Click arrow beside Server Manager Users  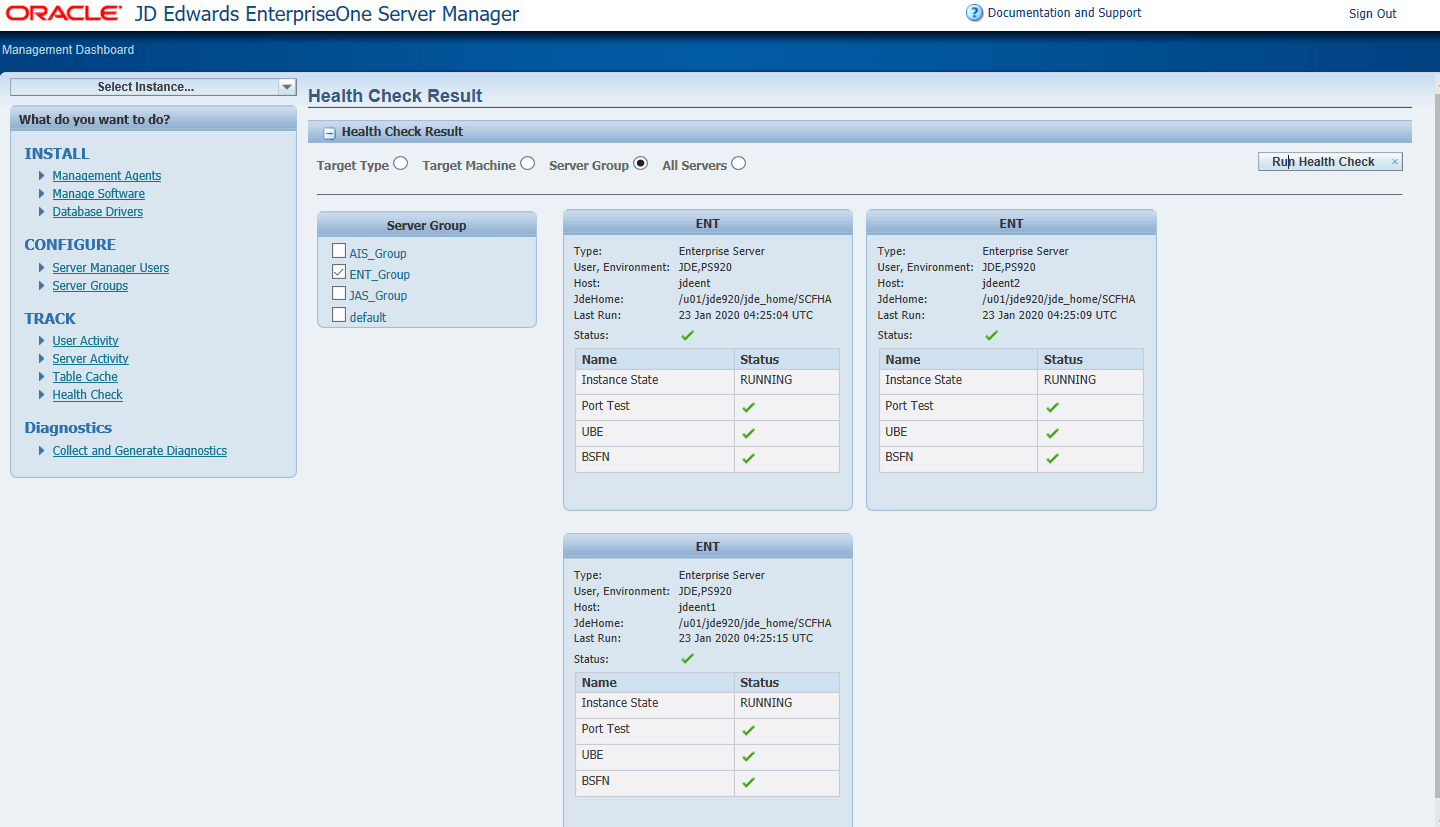tap(42, 268)
